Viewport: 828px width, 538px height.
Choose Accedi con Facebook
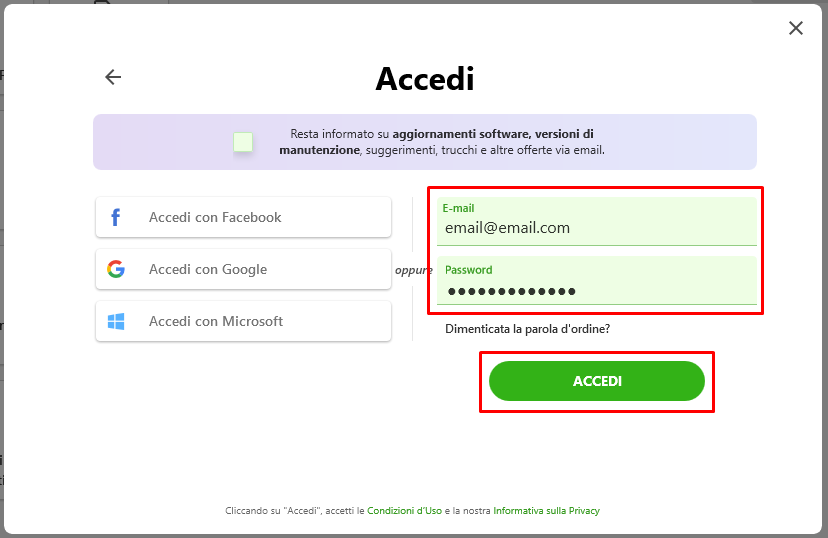click(243, 217)
